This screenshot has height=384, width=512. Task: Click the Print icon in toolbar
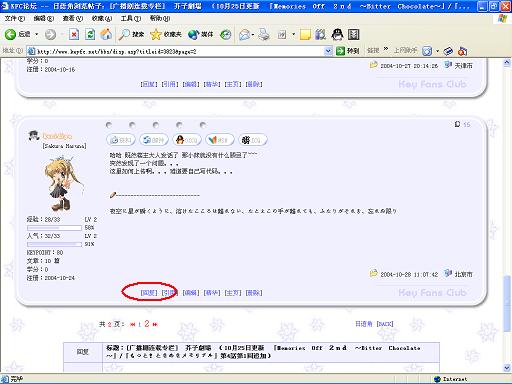(x=264, y=34)
